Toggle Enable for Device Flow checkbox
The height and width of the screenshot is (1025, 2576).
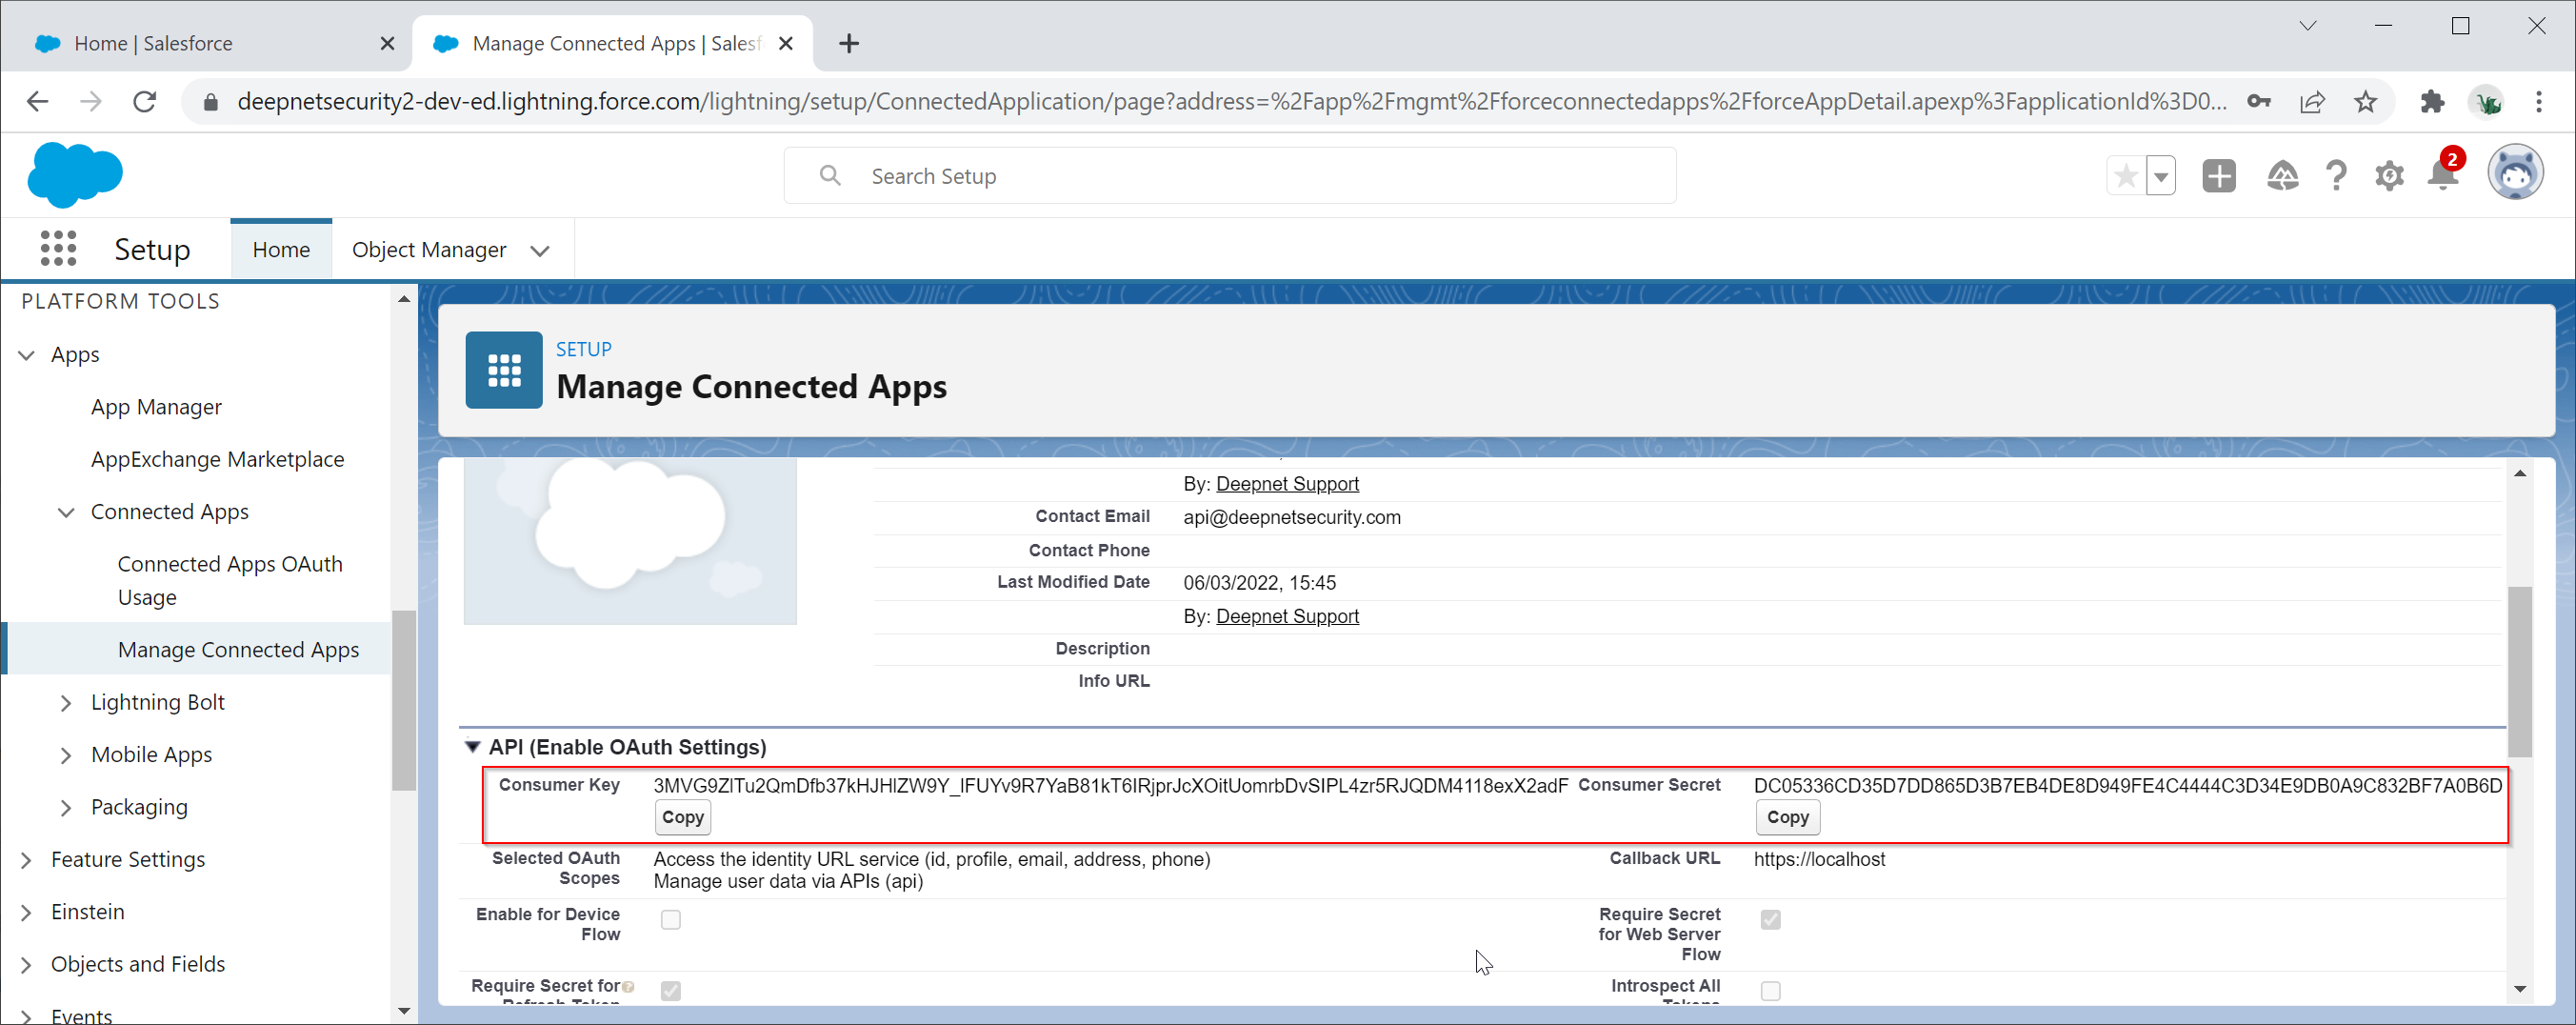point(670,919)
